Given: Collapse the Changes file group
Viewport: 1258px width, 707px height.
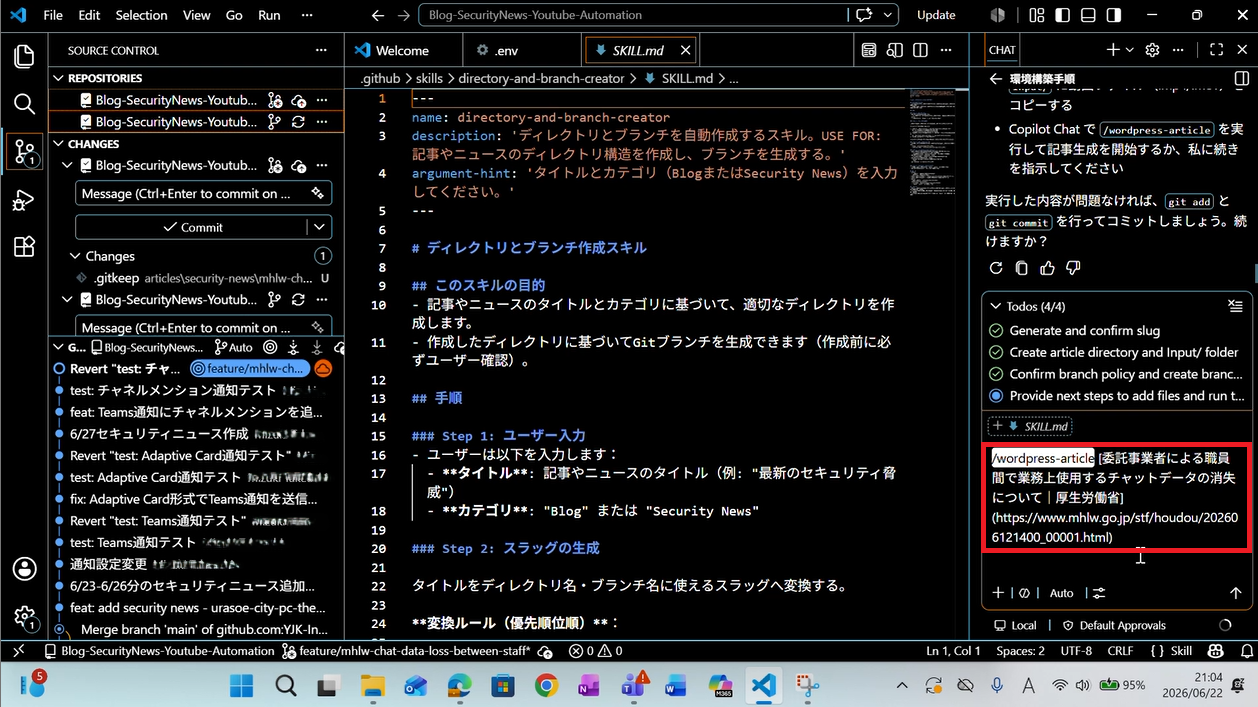Looking at the screenshot, I should 75,256.
